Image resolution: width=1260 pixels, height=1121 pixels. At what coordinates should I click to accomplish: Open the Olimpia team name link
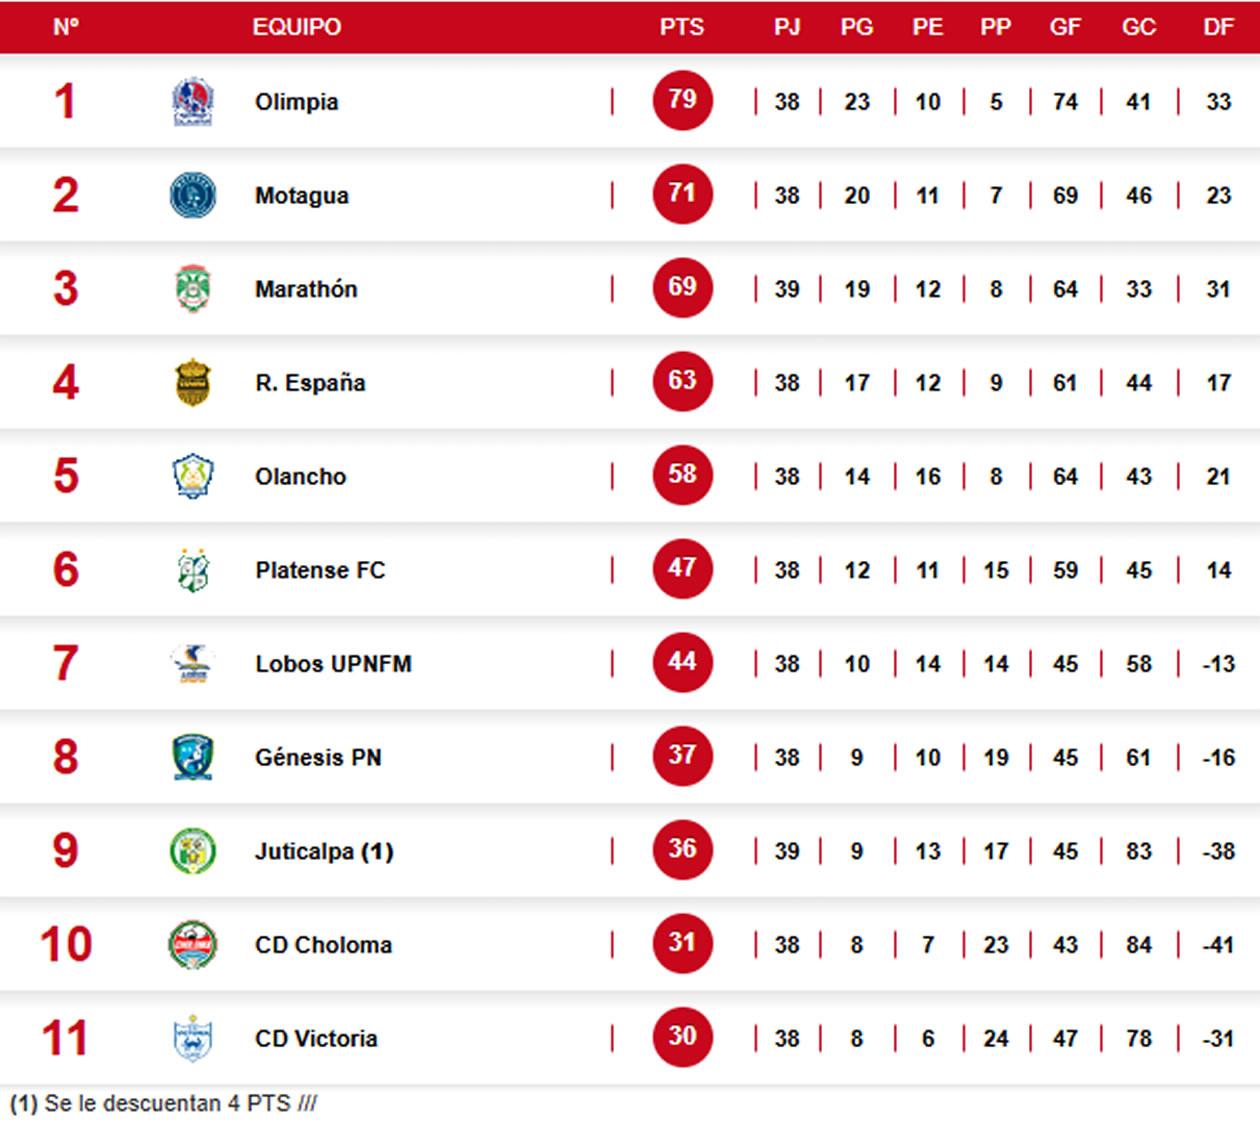(297, 102)
